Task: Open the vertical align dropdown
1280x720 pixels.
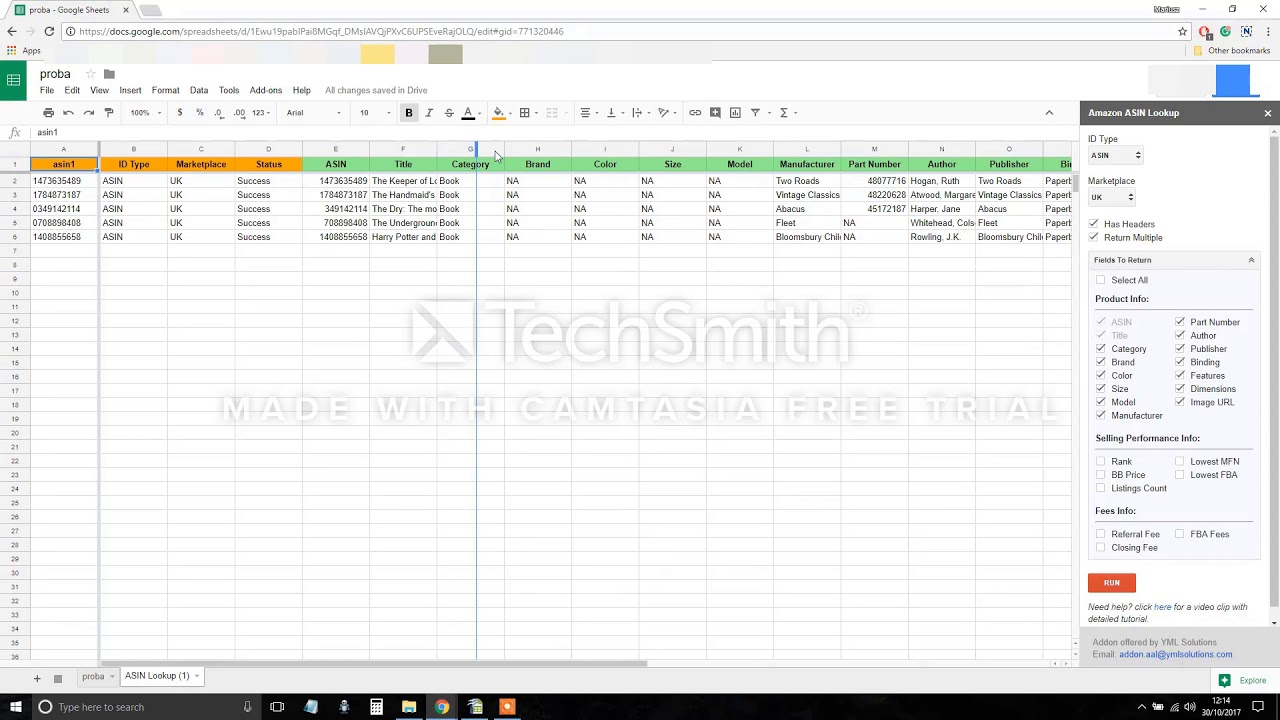Action: [615, 113]
